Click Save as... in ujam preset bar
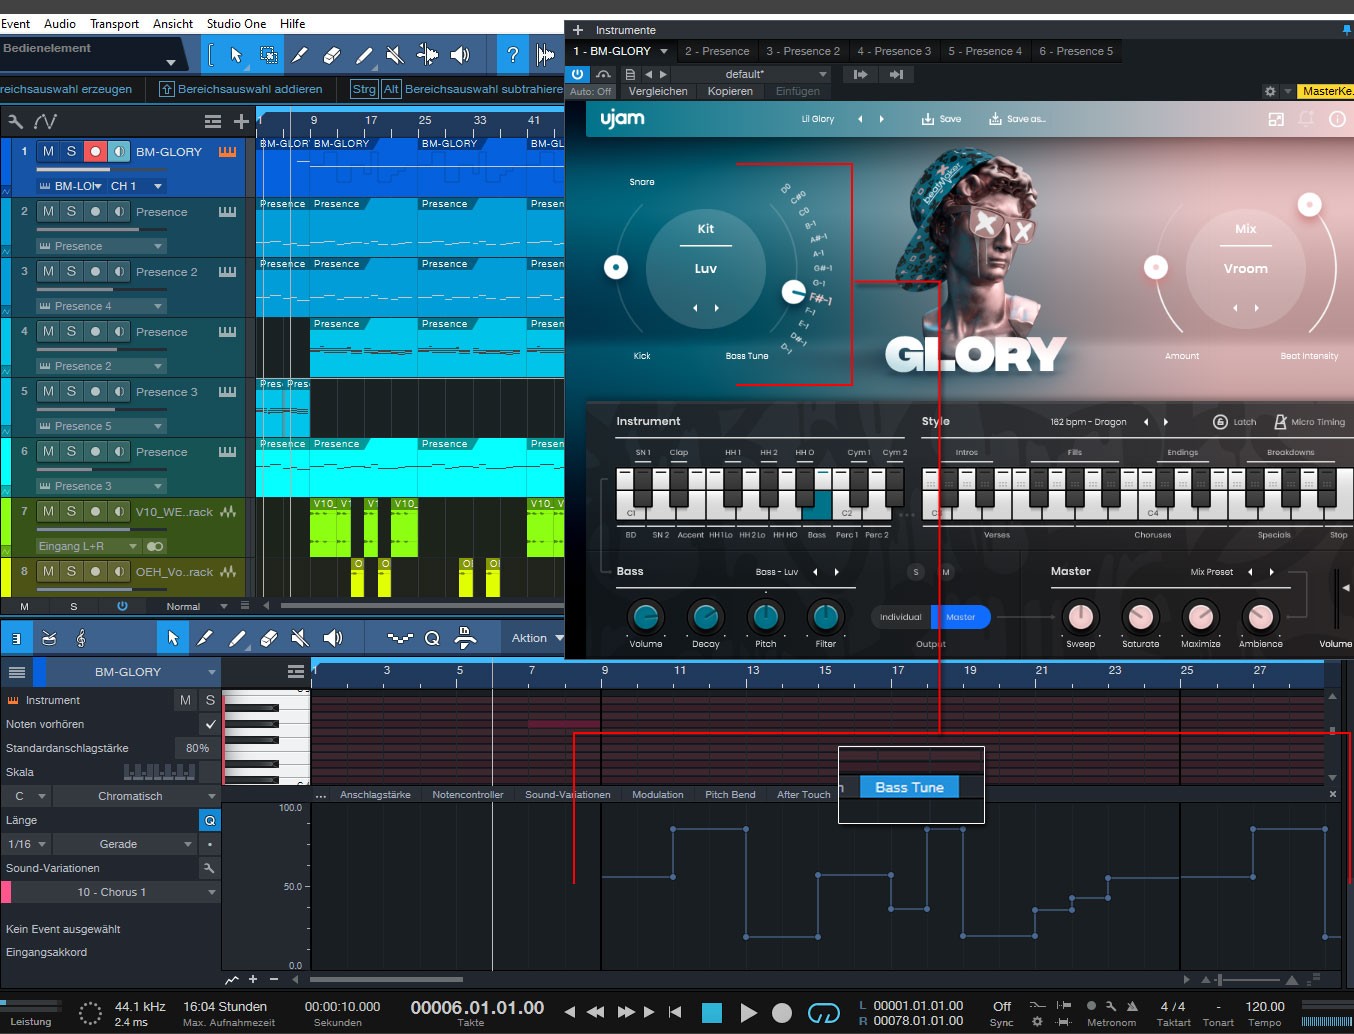Viewport: 1354px width, 1034px height. [x=1017, y=119]
